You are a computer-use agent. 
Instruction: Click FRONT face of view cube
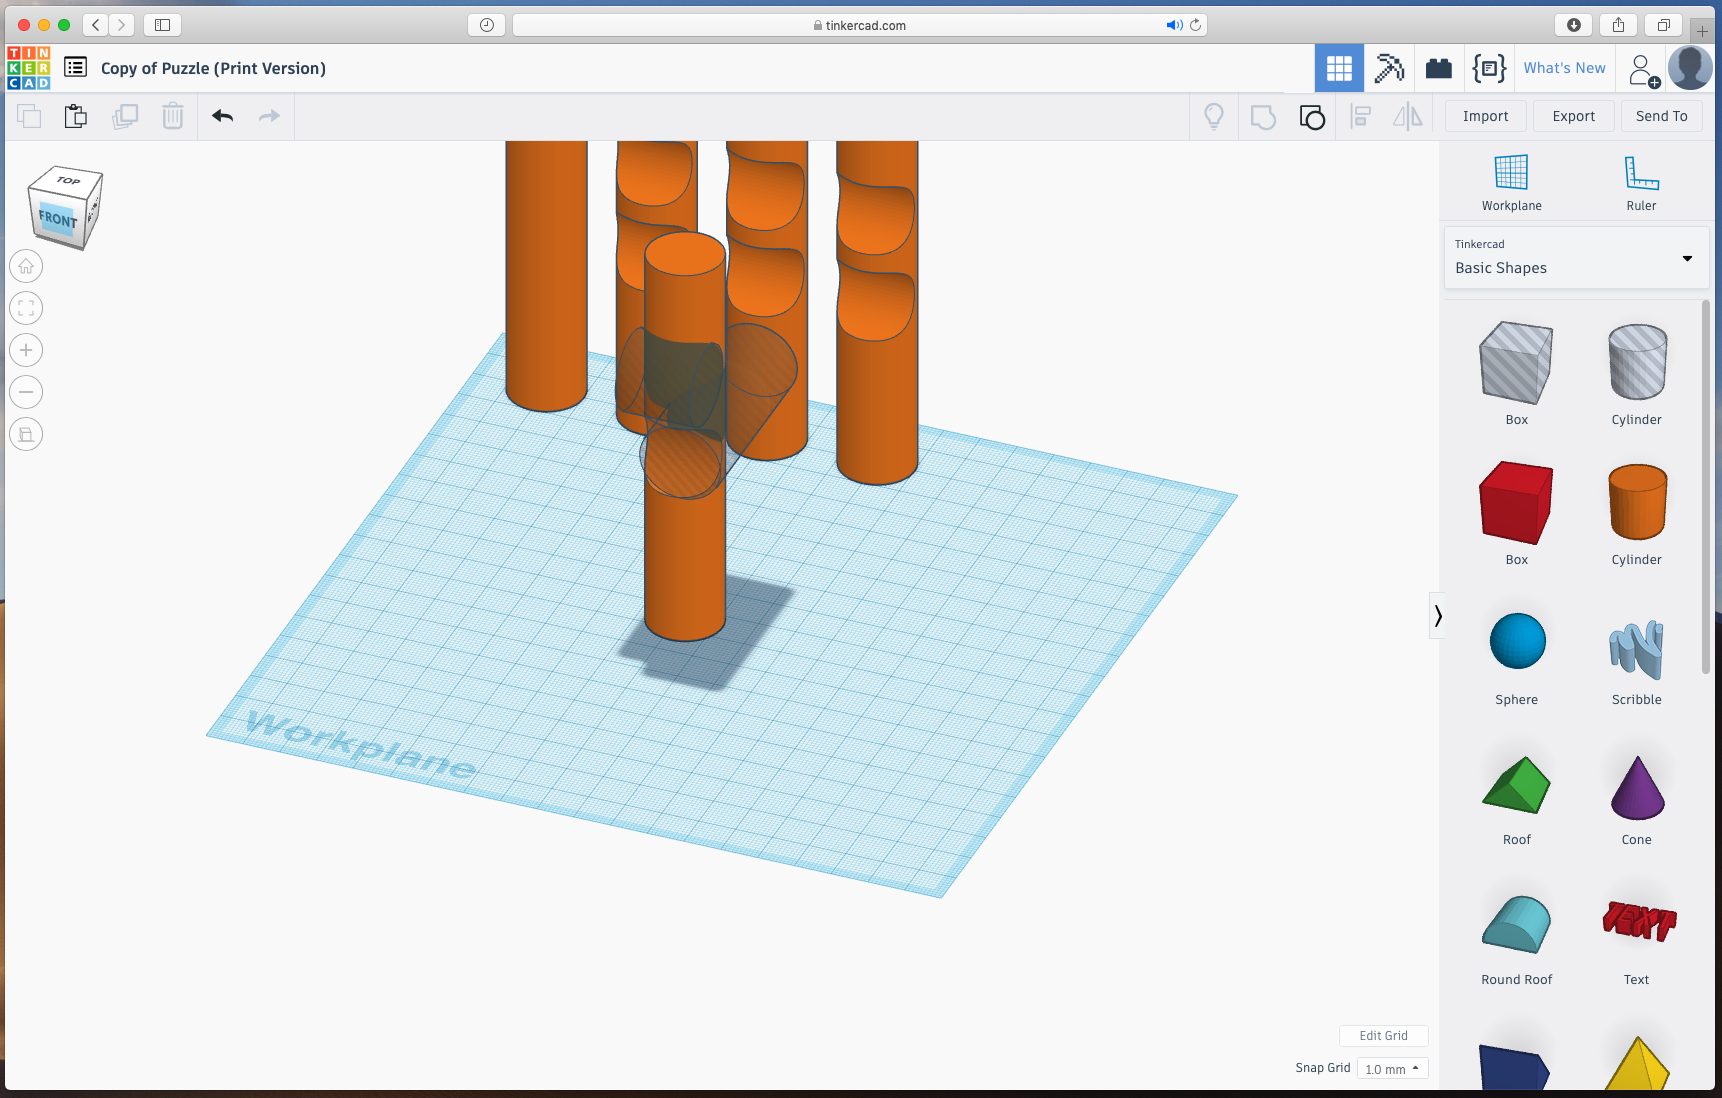(57, 219)
